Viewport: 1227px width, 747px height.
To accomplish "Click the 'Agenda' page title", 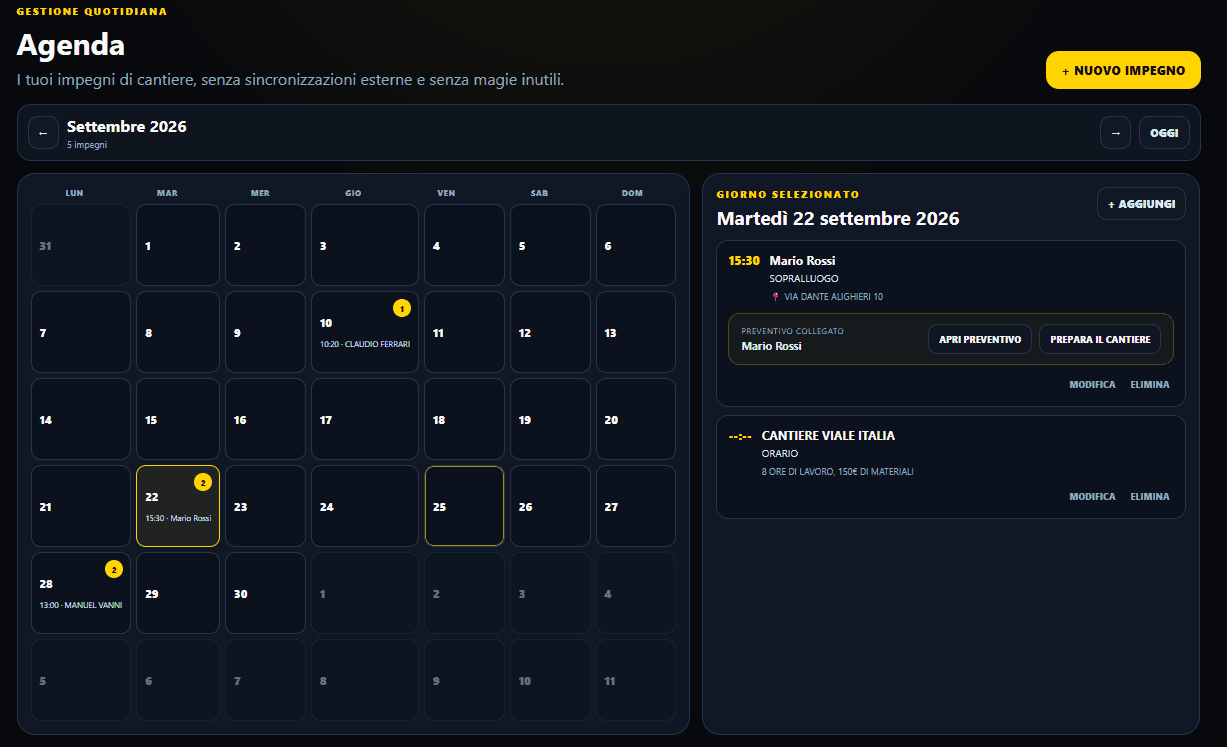I will (71, 45).
